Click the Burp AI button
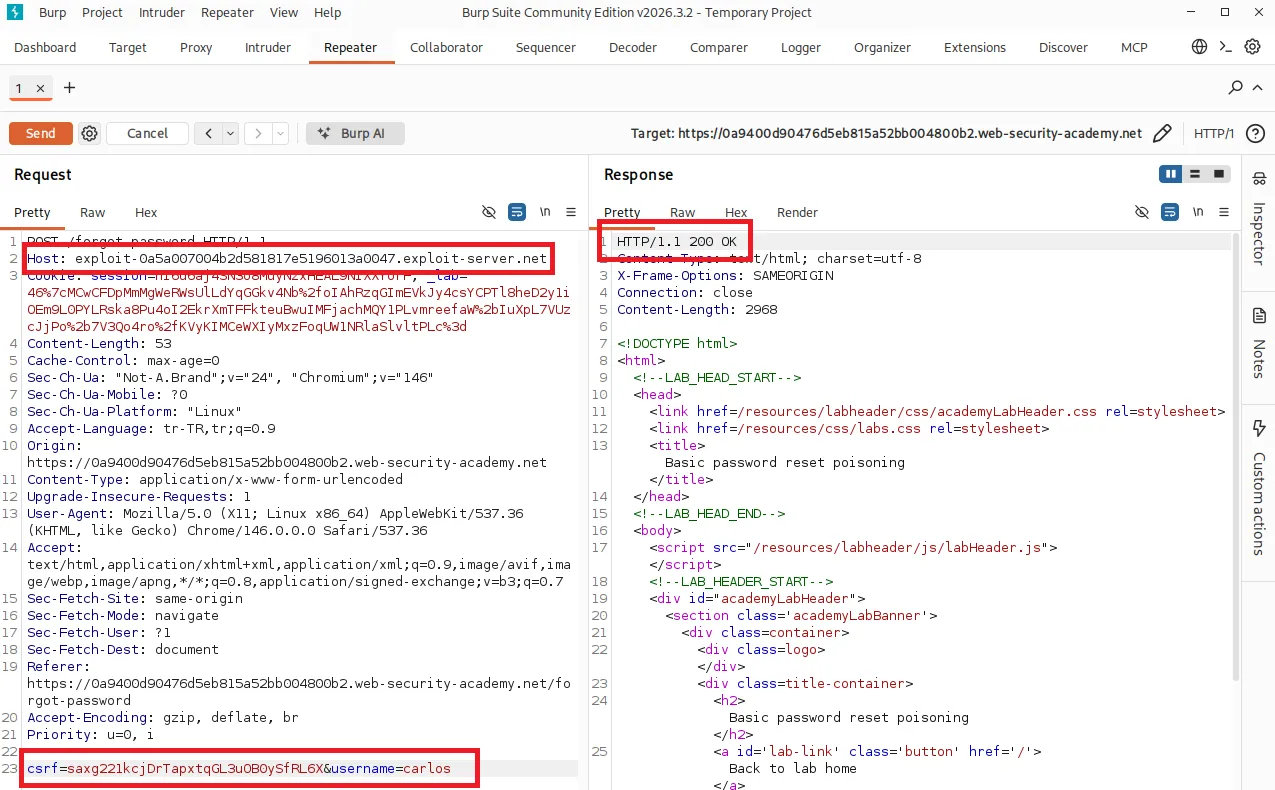This screenshot has height=790, width=1275. tap(355, 133)
